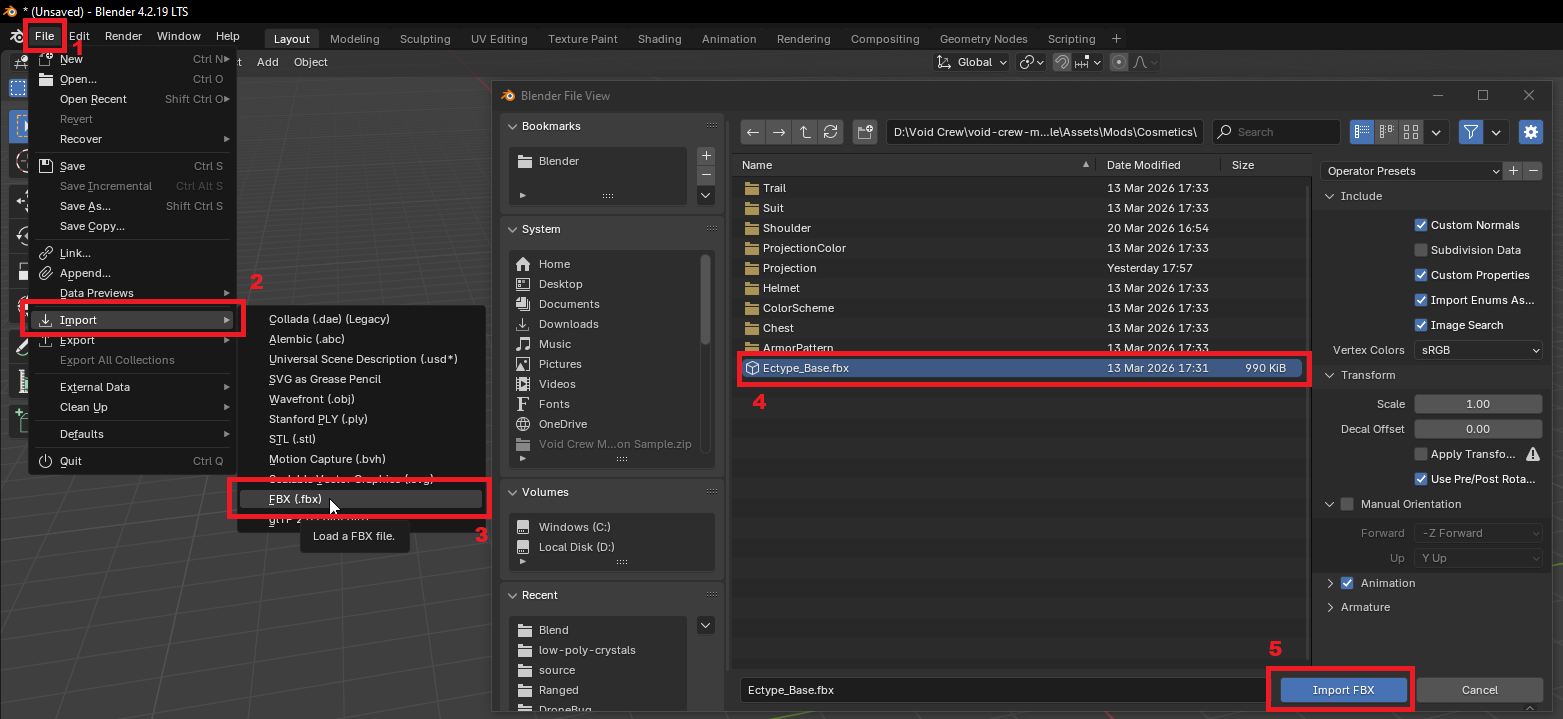The height and width of the screenshot is (719, 1563).
Task: Switch to the Sculpting workspace tab
Action: pyautogui.click(x=425, y=39)
